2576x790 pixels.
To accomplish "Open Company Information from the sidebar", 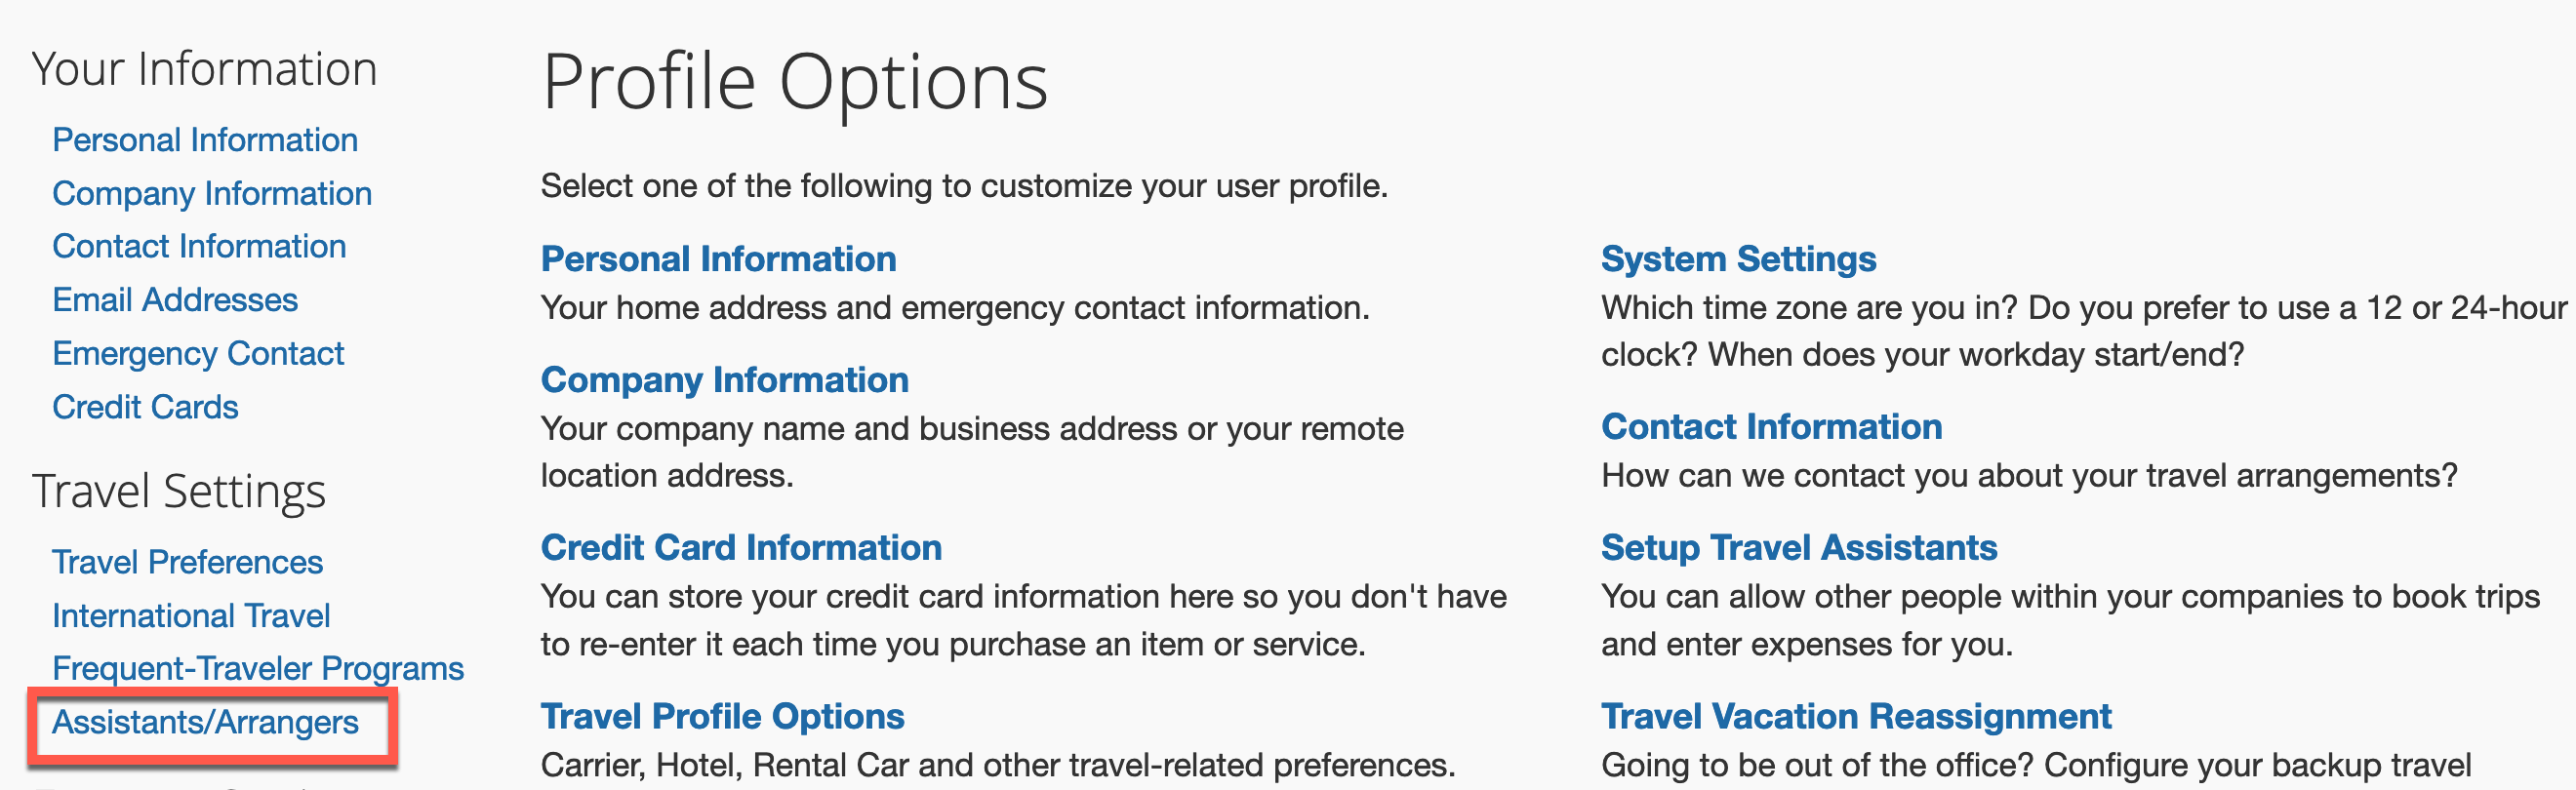I will point(213,193).
